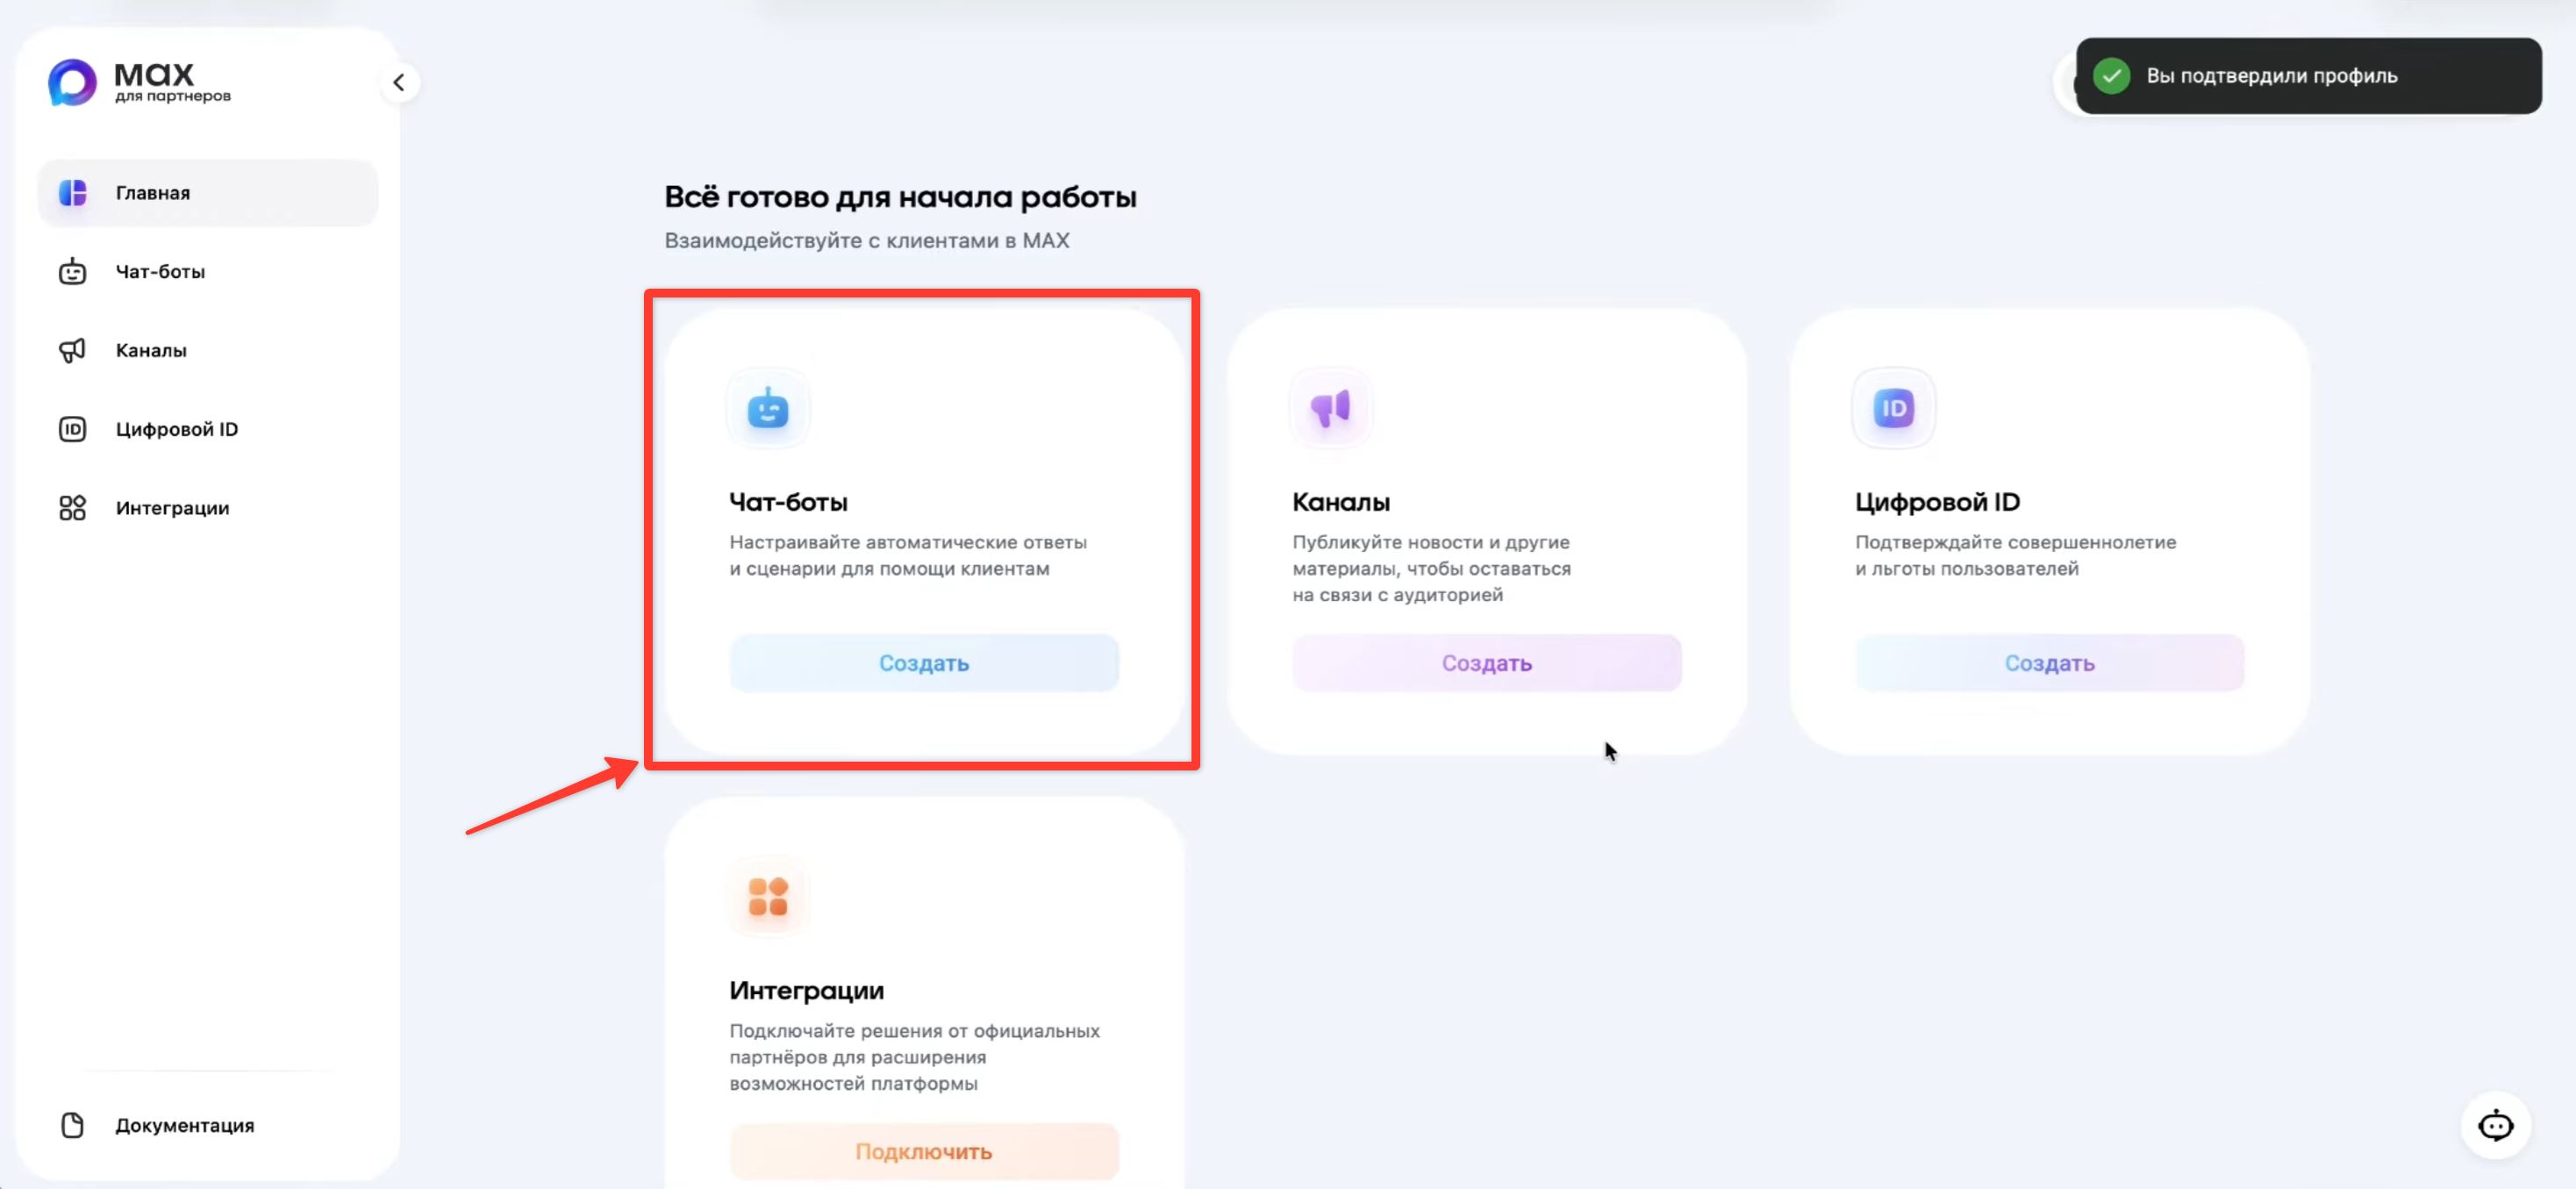Click Создать on the Цифровой ID card
This screenshot has height=1189, width=2576.
click(2050, 663)
